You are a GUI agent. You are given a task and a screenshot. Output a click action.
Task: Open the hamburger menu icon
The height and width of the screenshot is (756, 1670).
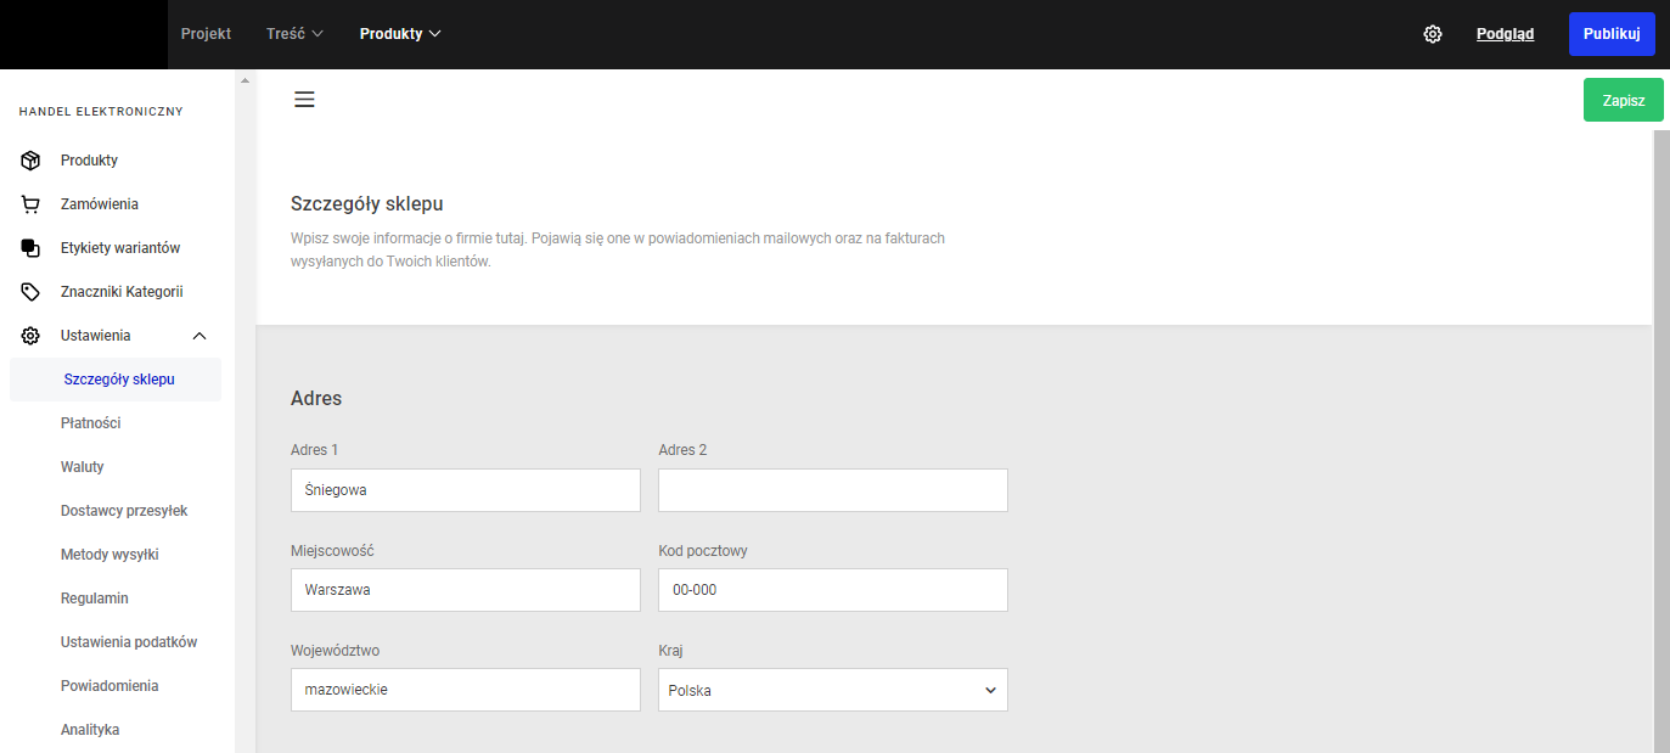[304, 99]
